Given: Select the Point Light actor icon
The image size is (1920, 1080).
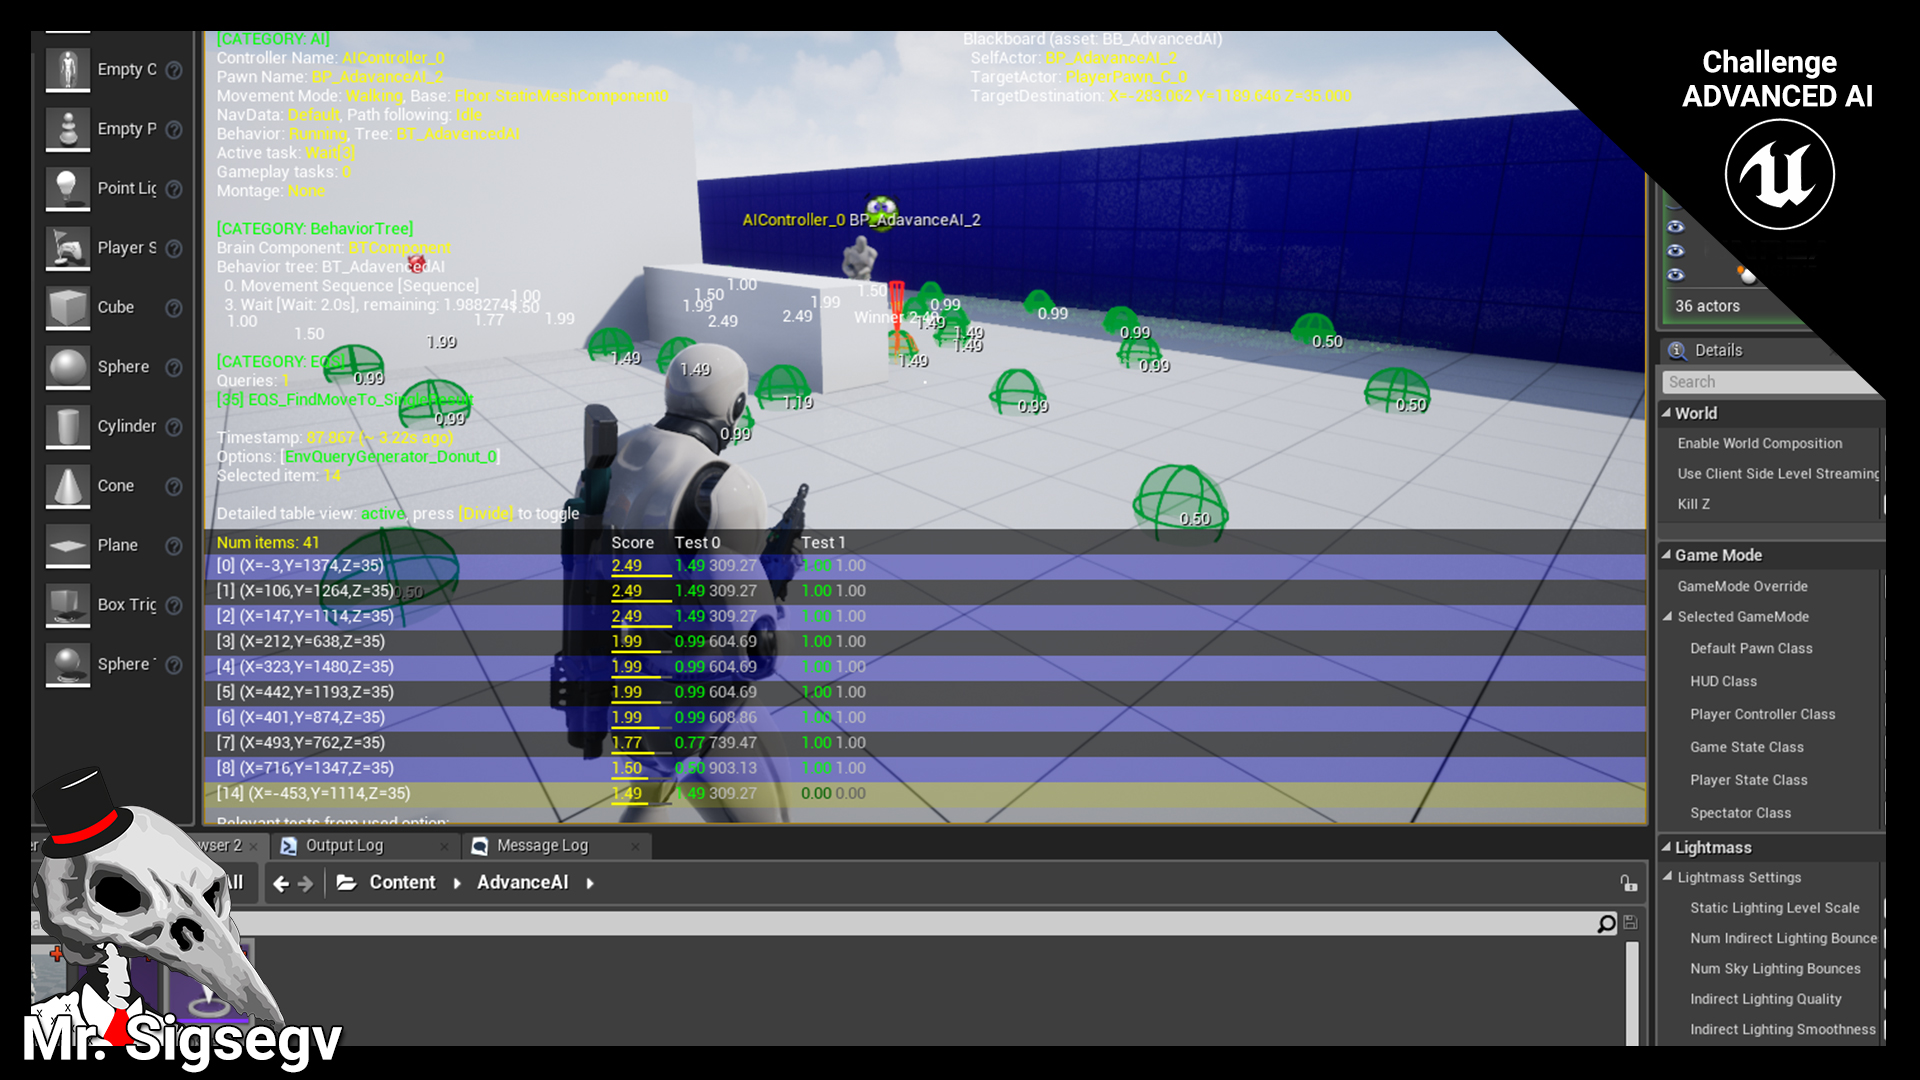Looking at the screenshot, I should (67, 188).
